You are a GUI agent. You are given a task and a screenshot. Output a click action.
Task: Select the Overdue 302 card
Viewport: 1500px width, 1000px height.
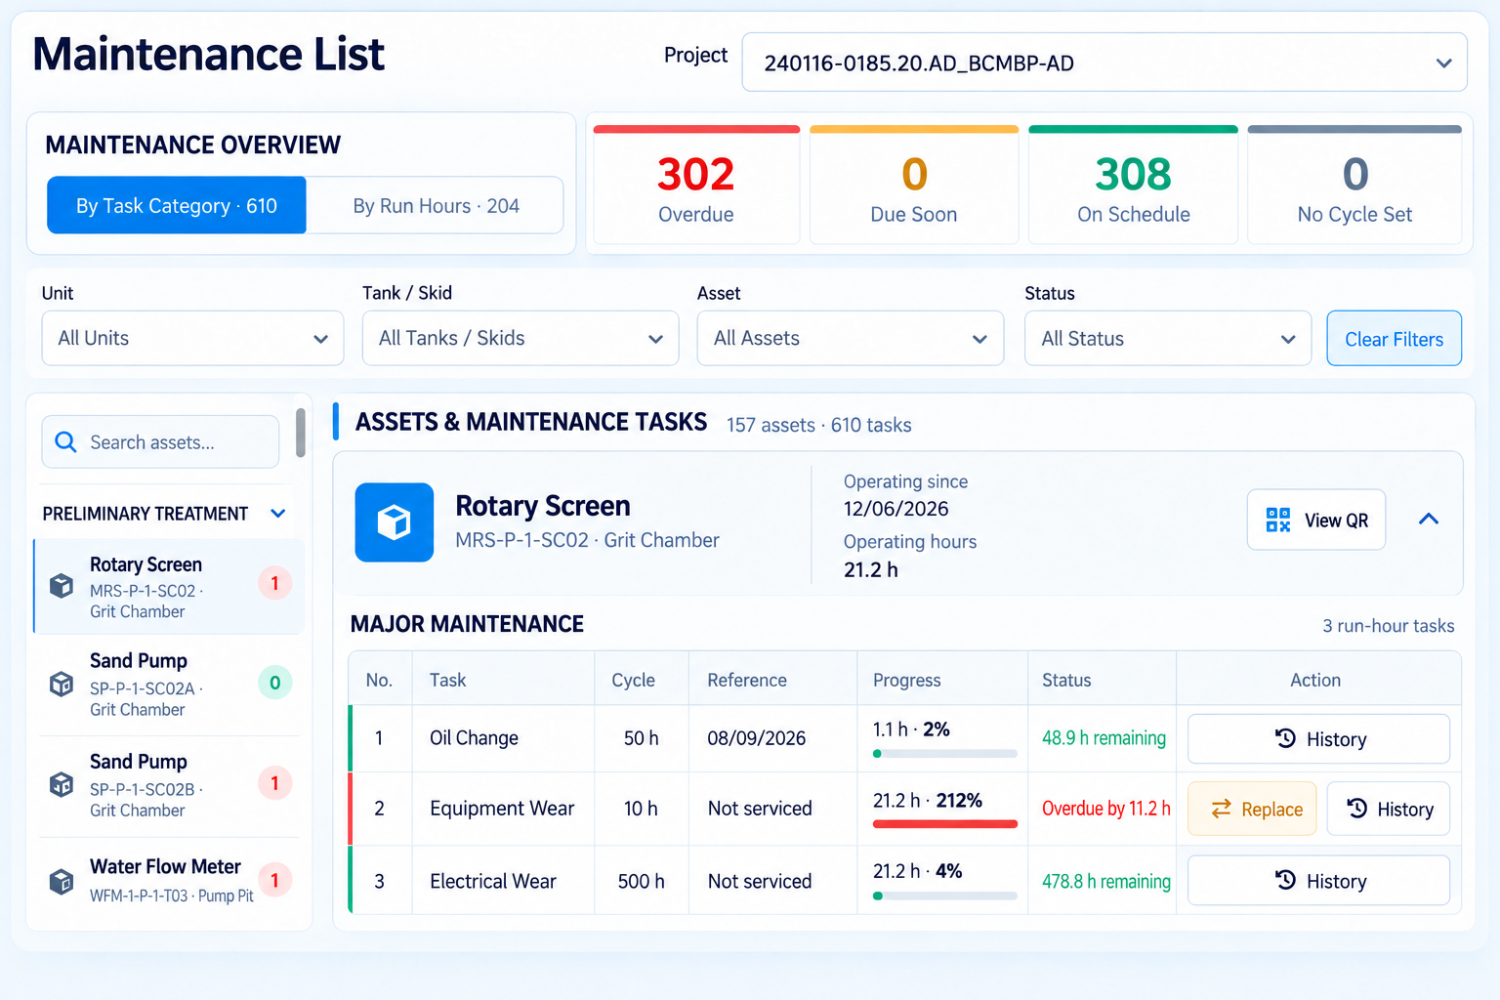click(x=696, y=185)
